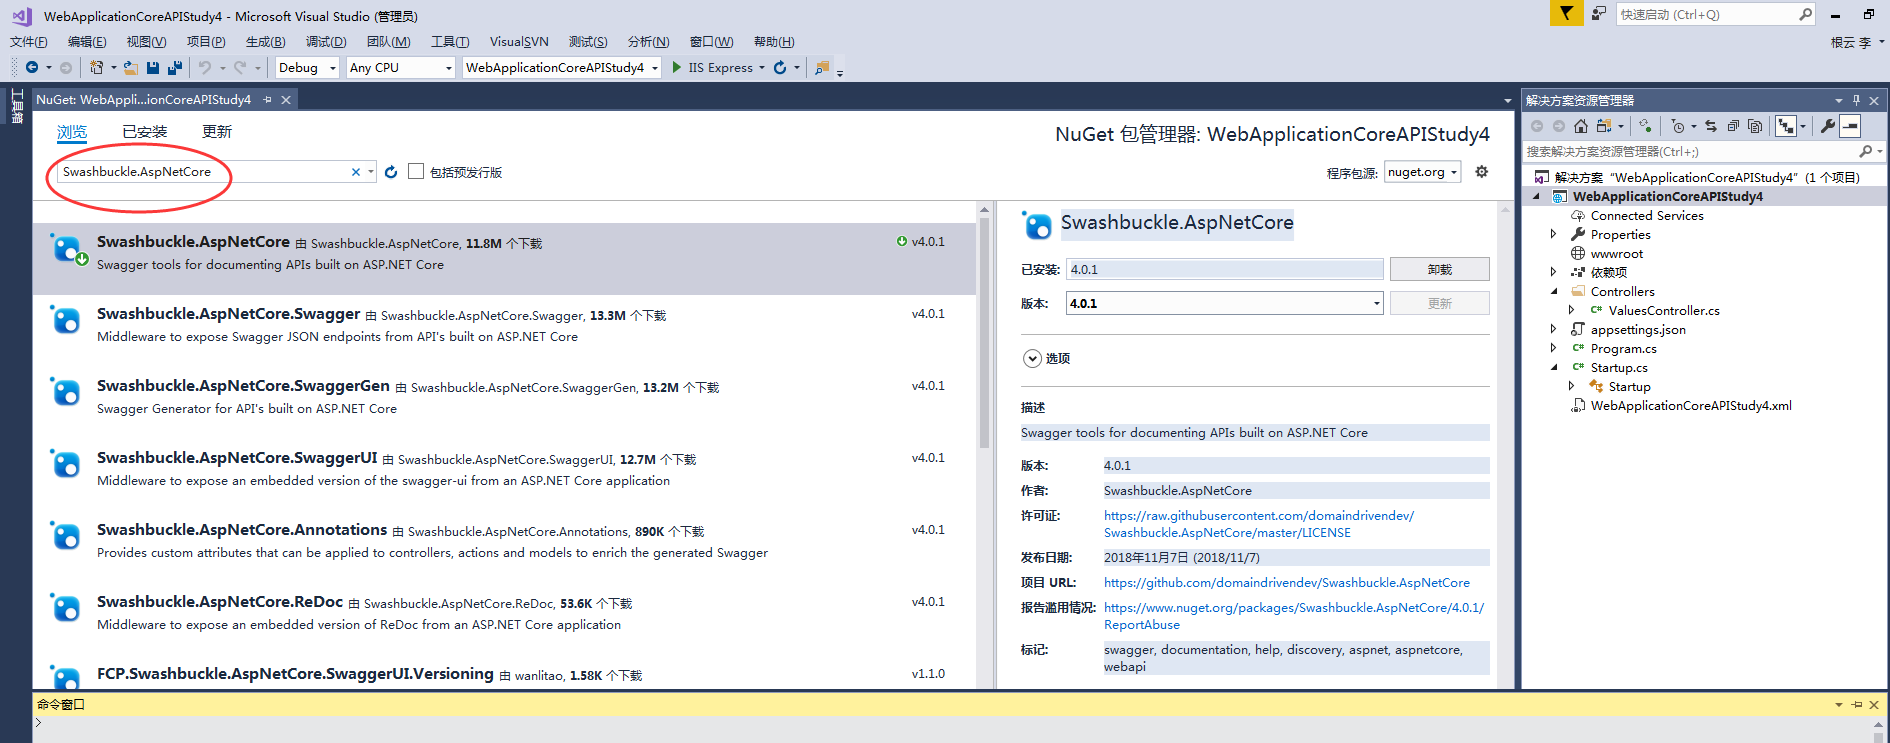This screenshot has width=1890, height=743.
Task: Select WebApplicationCoreAPIStudy4.xml file
Action: tap(1691, 405)
